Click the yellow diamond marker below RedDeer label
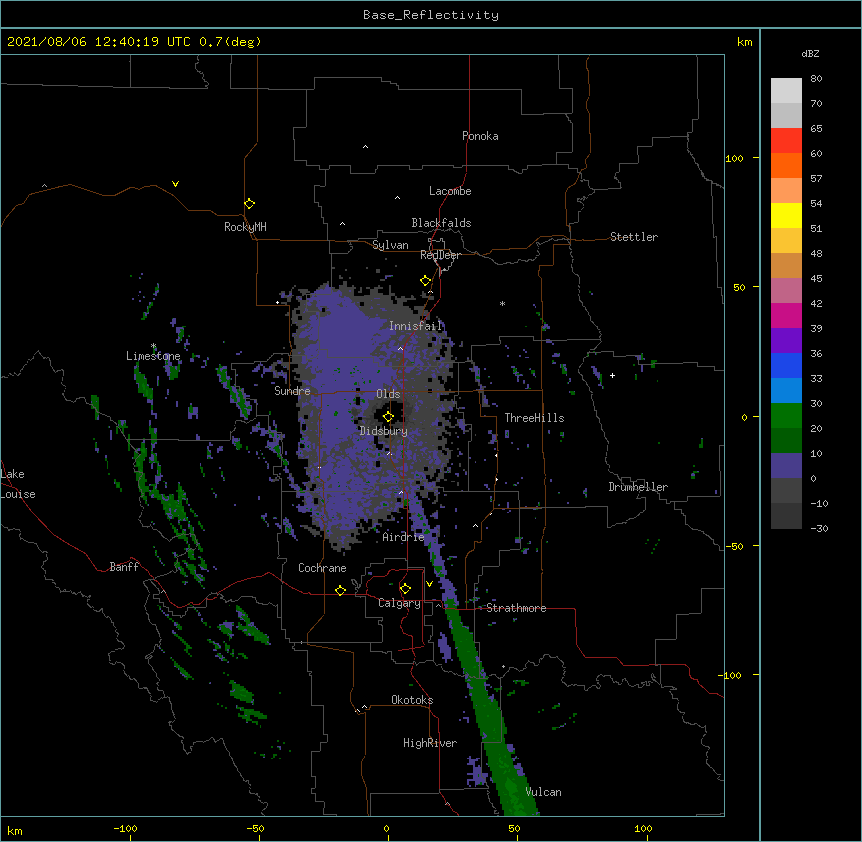 click(426, 281)
